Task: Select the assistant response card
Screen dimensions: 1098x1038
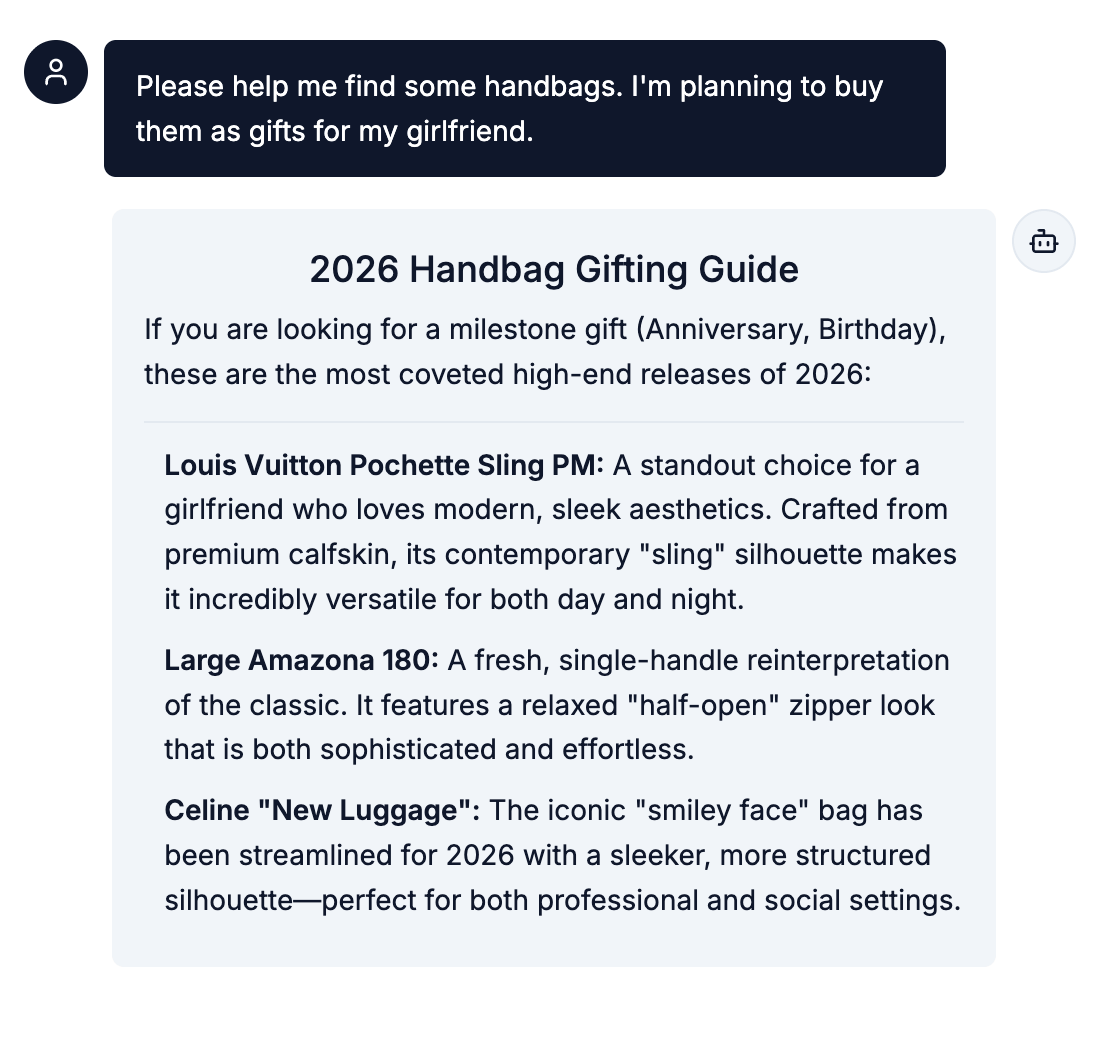Action: pos(554,586)
